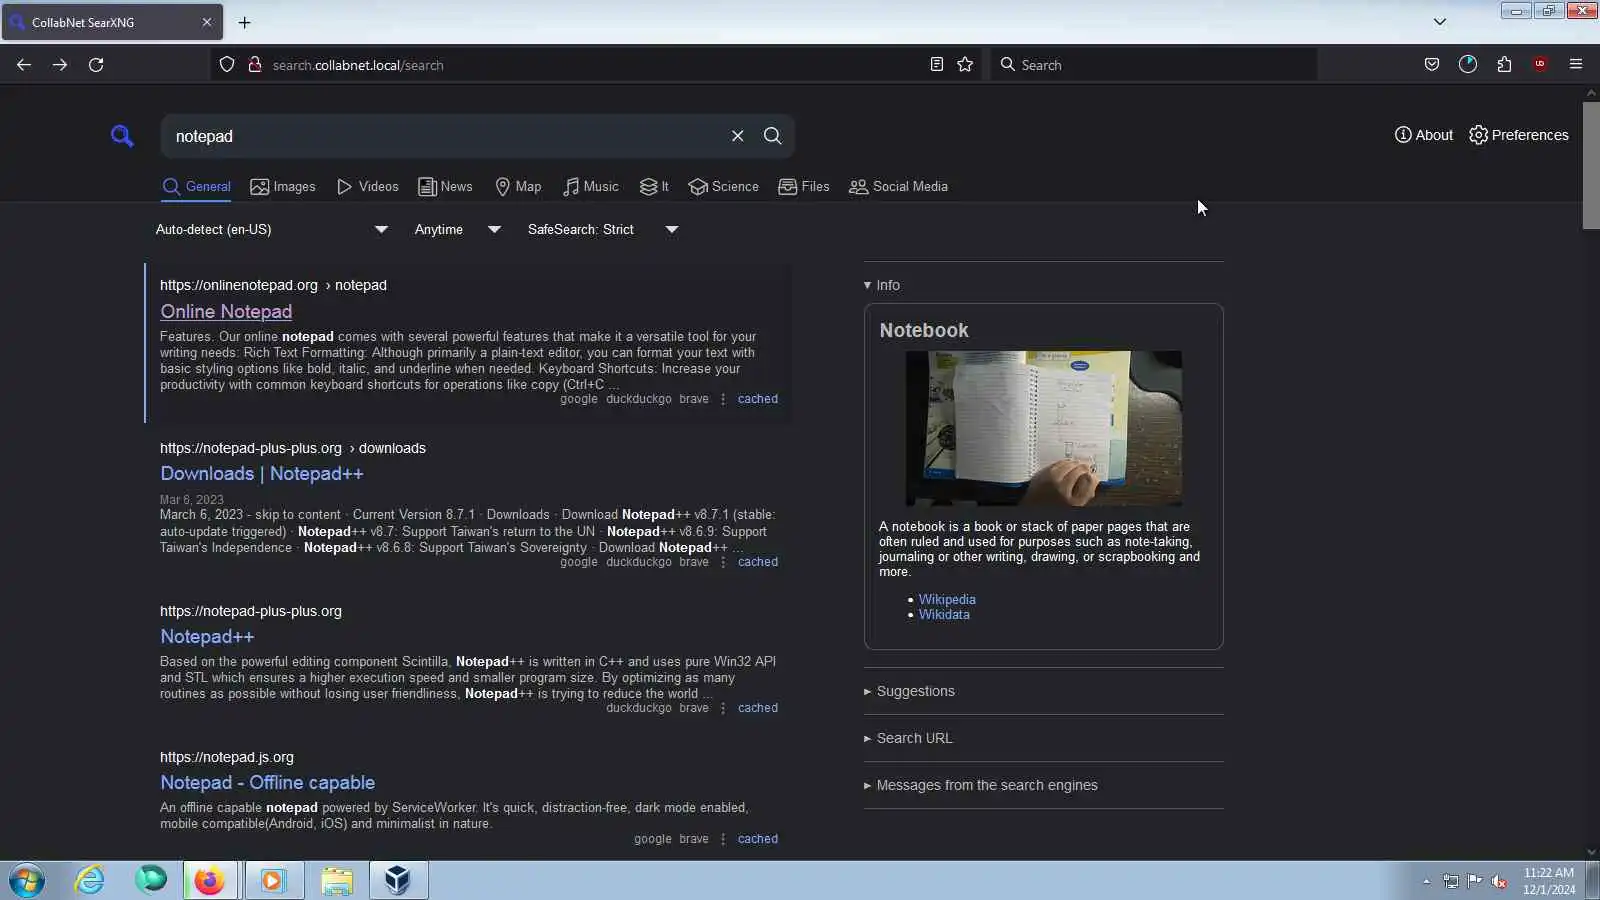Toggle reader view in address bar
Image resolution: width=1600 pixels, height=900 pixels.
pos(936,65)
